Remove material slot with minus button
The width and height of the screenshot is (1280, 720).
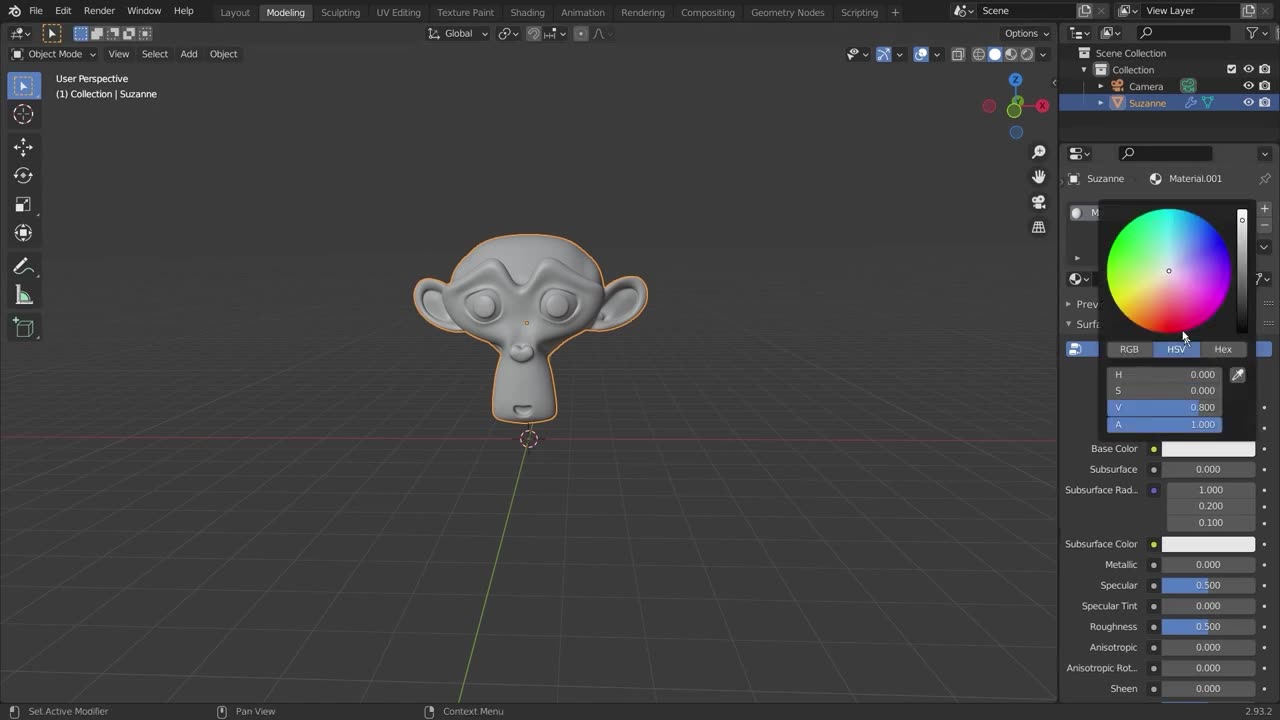[x=1264, y=226]
